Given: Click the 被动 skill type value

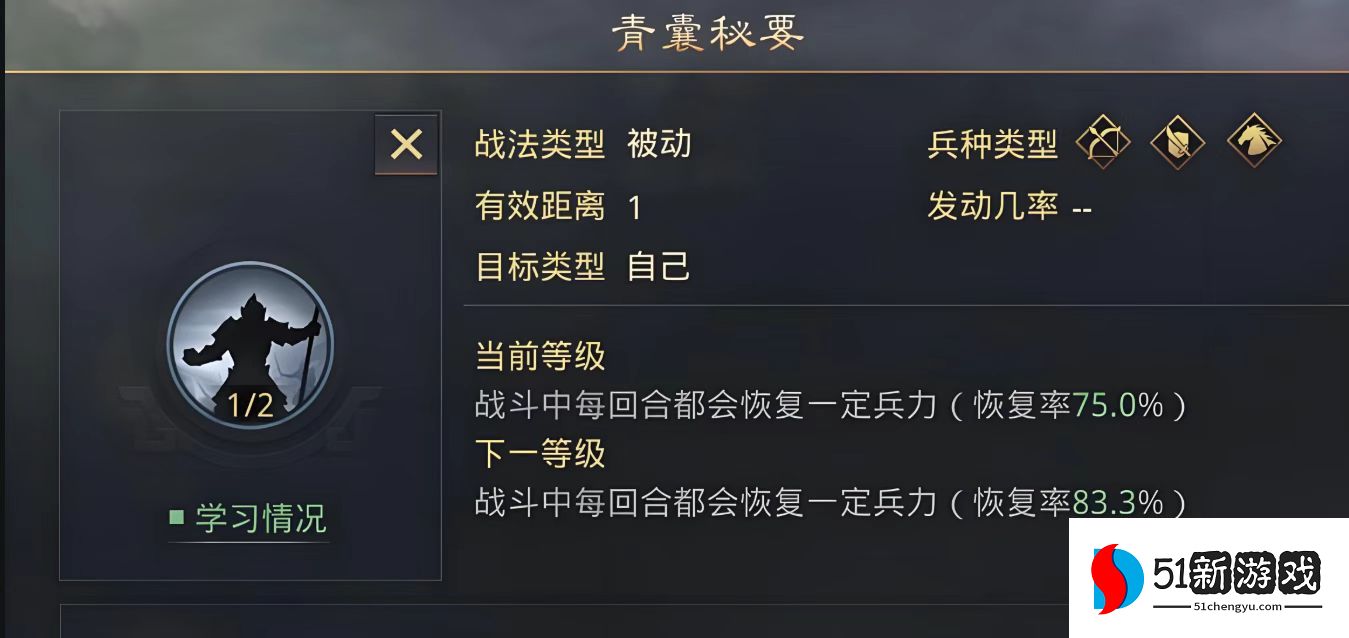Looking at the screenshot, I should (662, 145).
